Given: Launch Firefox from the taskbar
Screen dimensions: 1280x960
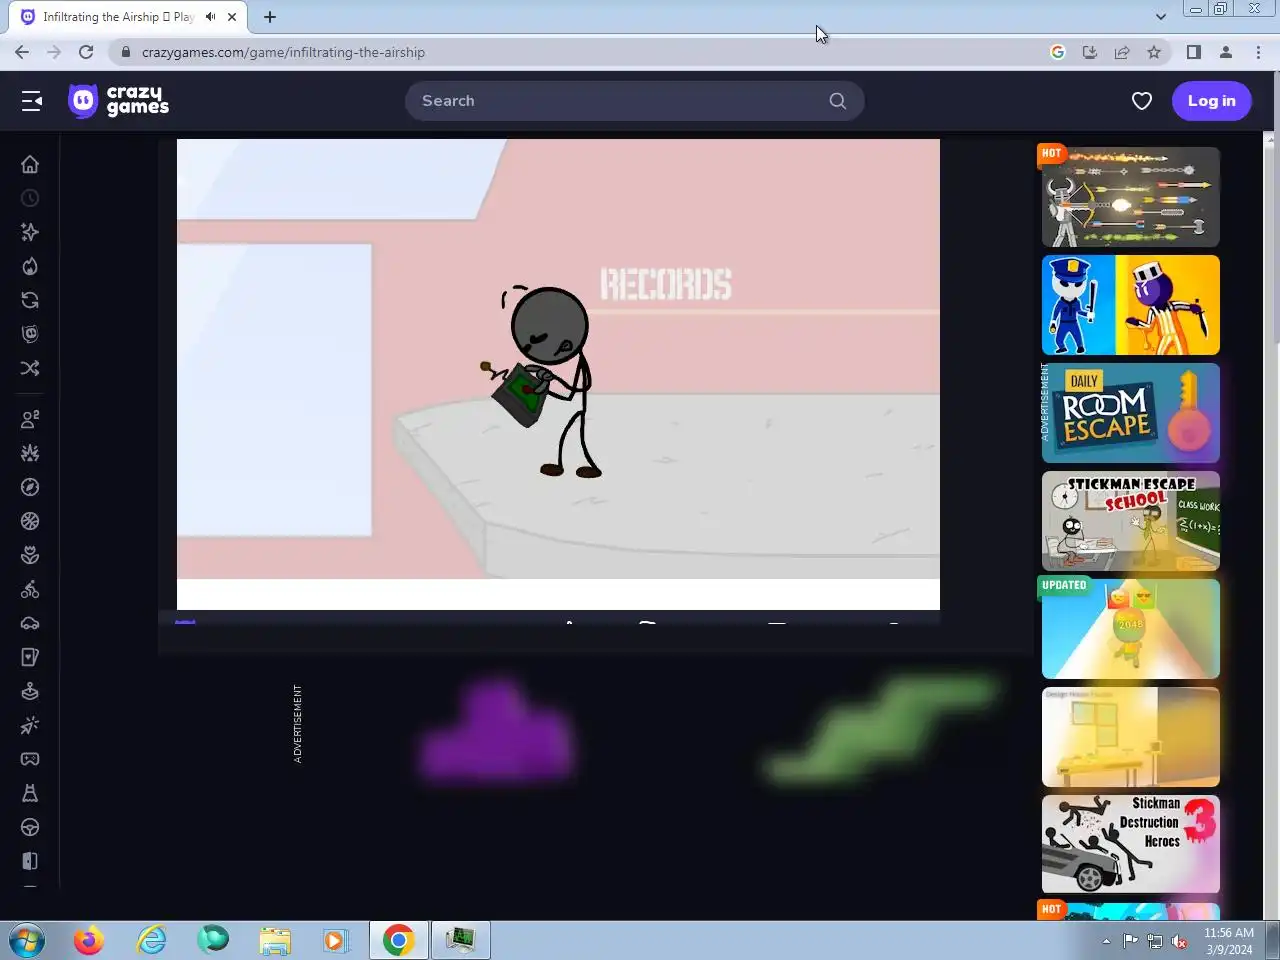Looking at the screenshot, I should (x=89, y=940).
